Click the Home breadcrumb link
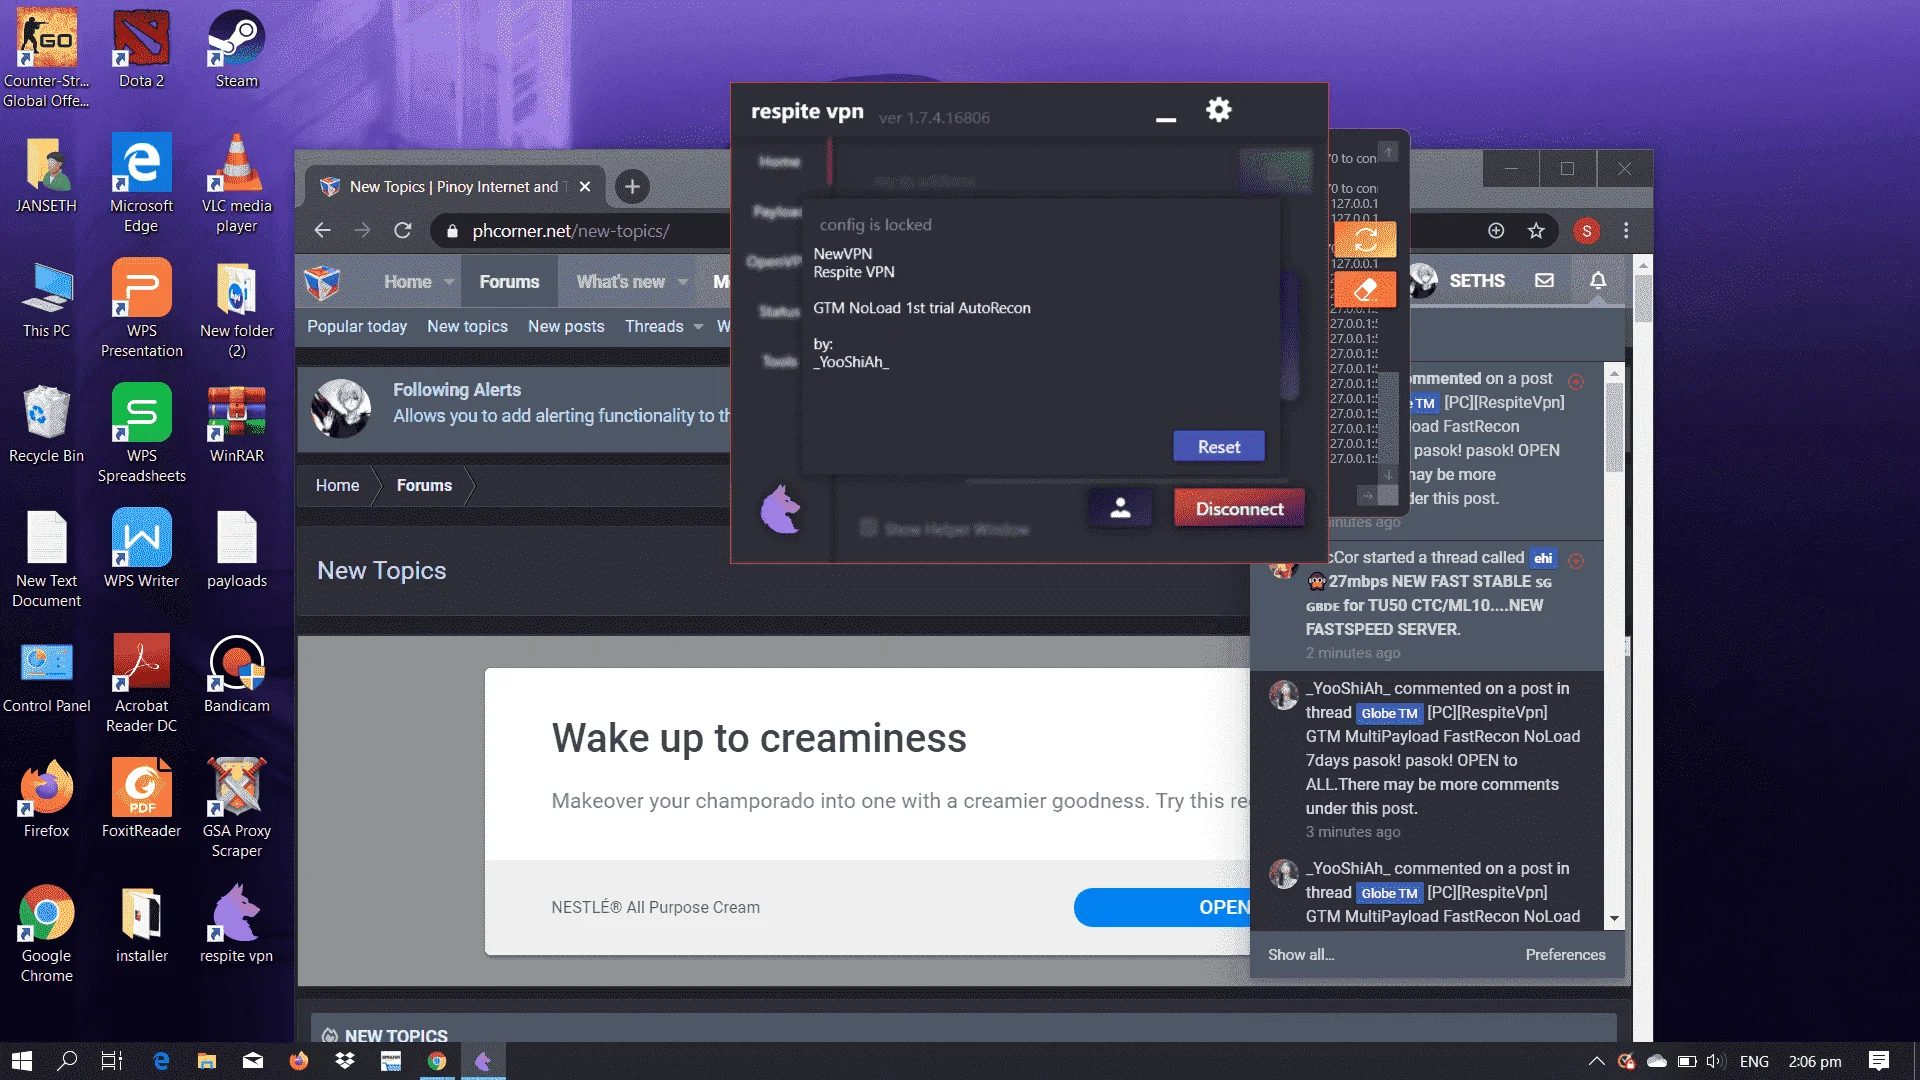This screenshot has height=1080, width=1920. [x=337, y=486]
